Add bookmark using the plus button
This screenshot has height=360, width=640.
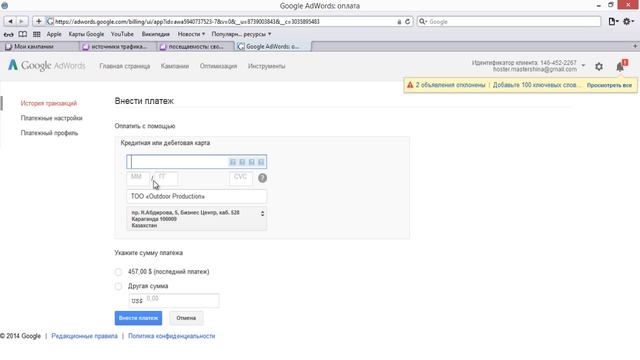[x=38, y=22]
